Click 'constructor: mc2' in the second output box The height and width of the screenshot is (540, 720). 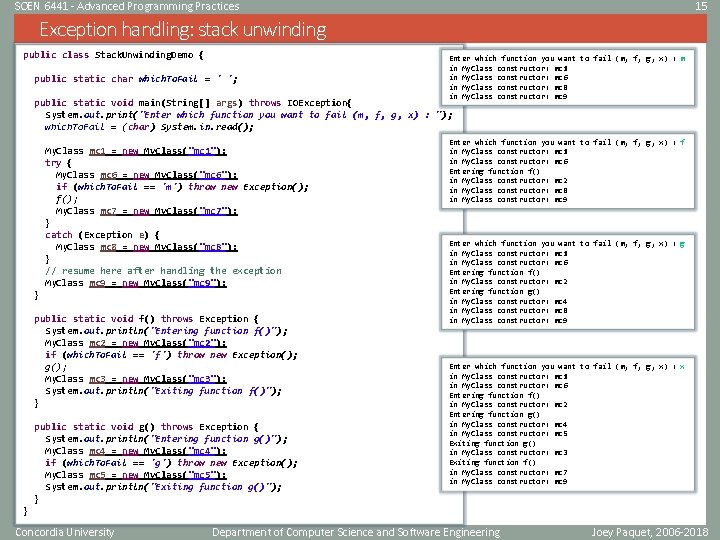(x=533, y=181)
